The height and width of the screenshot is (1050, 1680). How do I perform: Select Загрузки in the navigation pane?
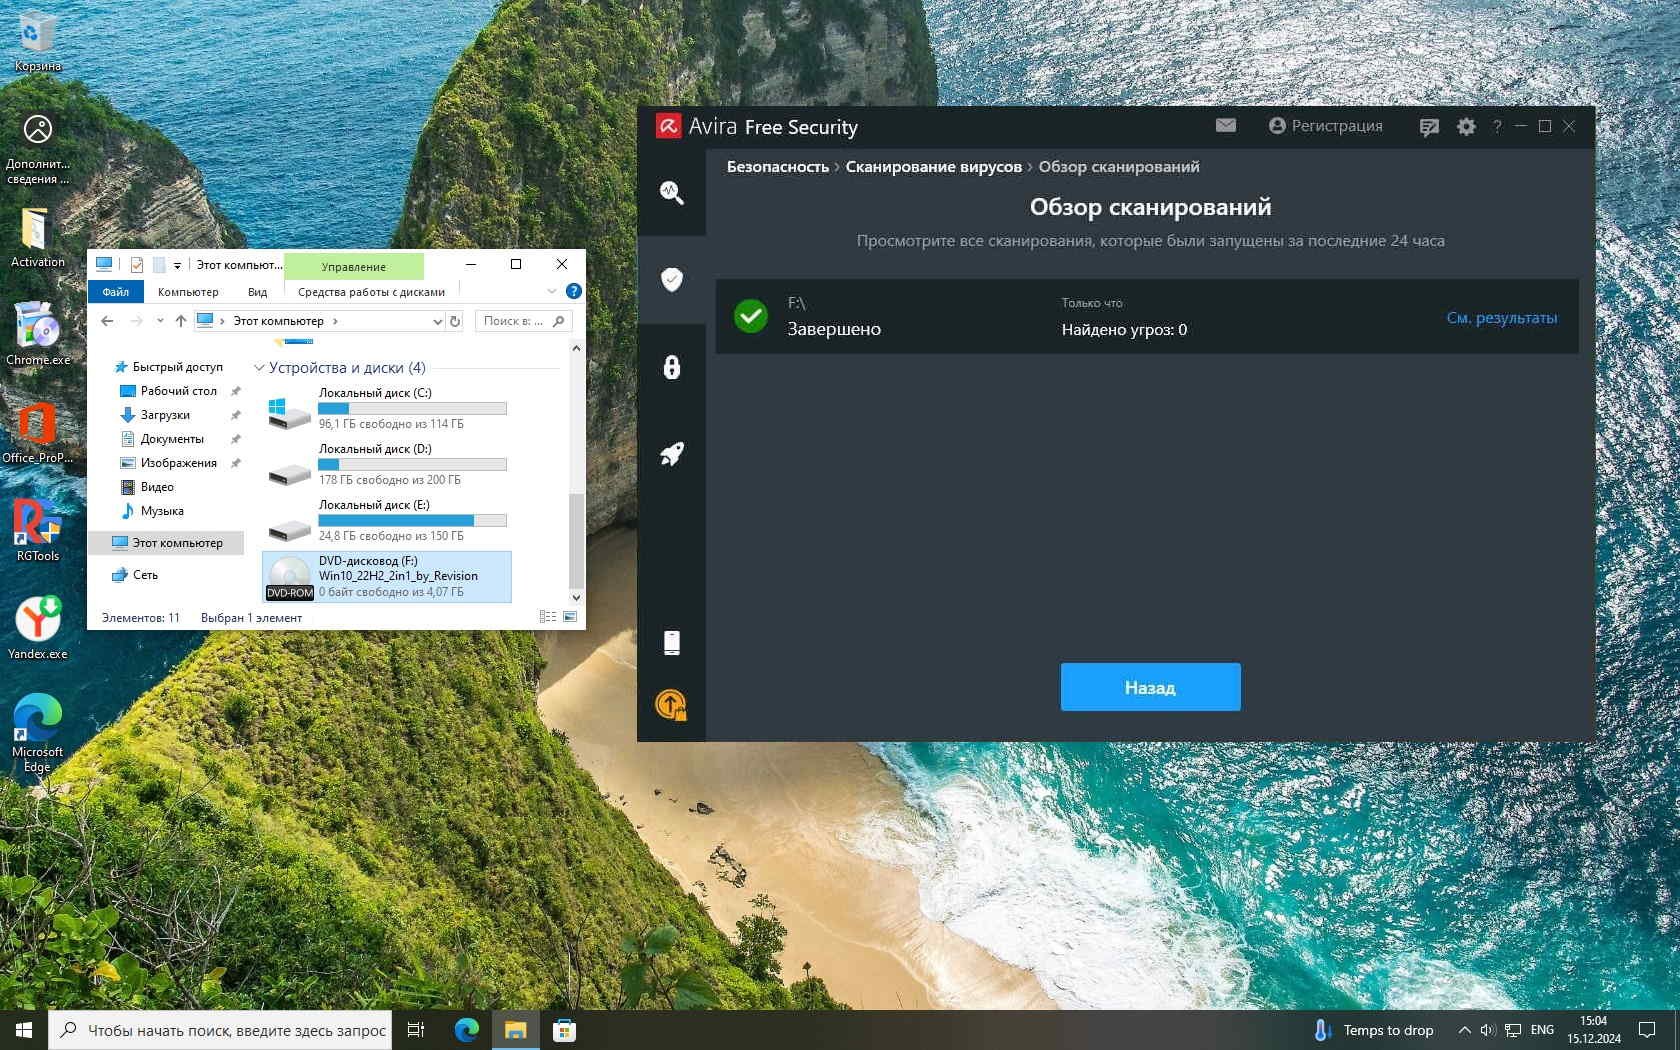pyautogui.click(x=165, y=415)
